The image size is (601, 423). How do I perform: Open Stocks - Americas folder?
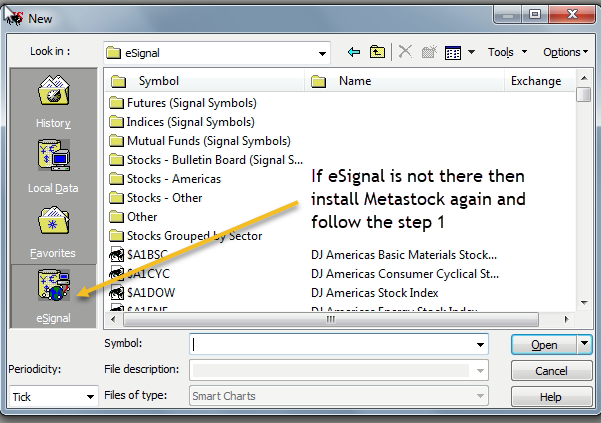[x=165, y=179]
